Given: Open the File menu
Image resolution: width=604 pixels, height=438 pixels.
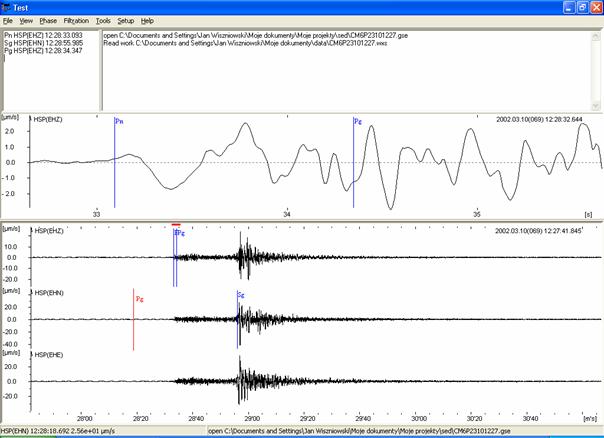Looking at the screenshot, I should tap(8, 21).
